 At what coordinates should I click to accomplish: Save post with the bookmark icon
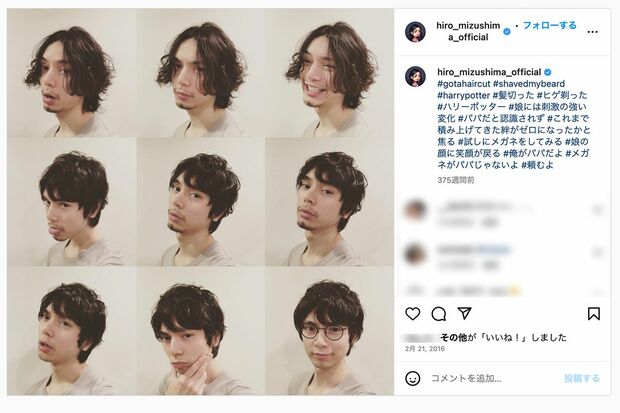(x=594, y=314)
